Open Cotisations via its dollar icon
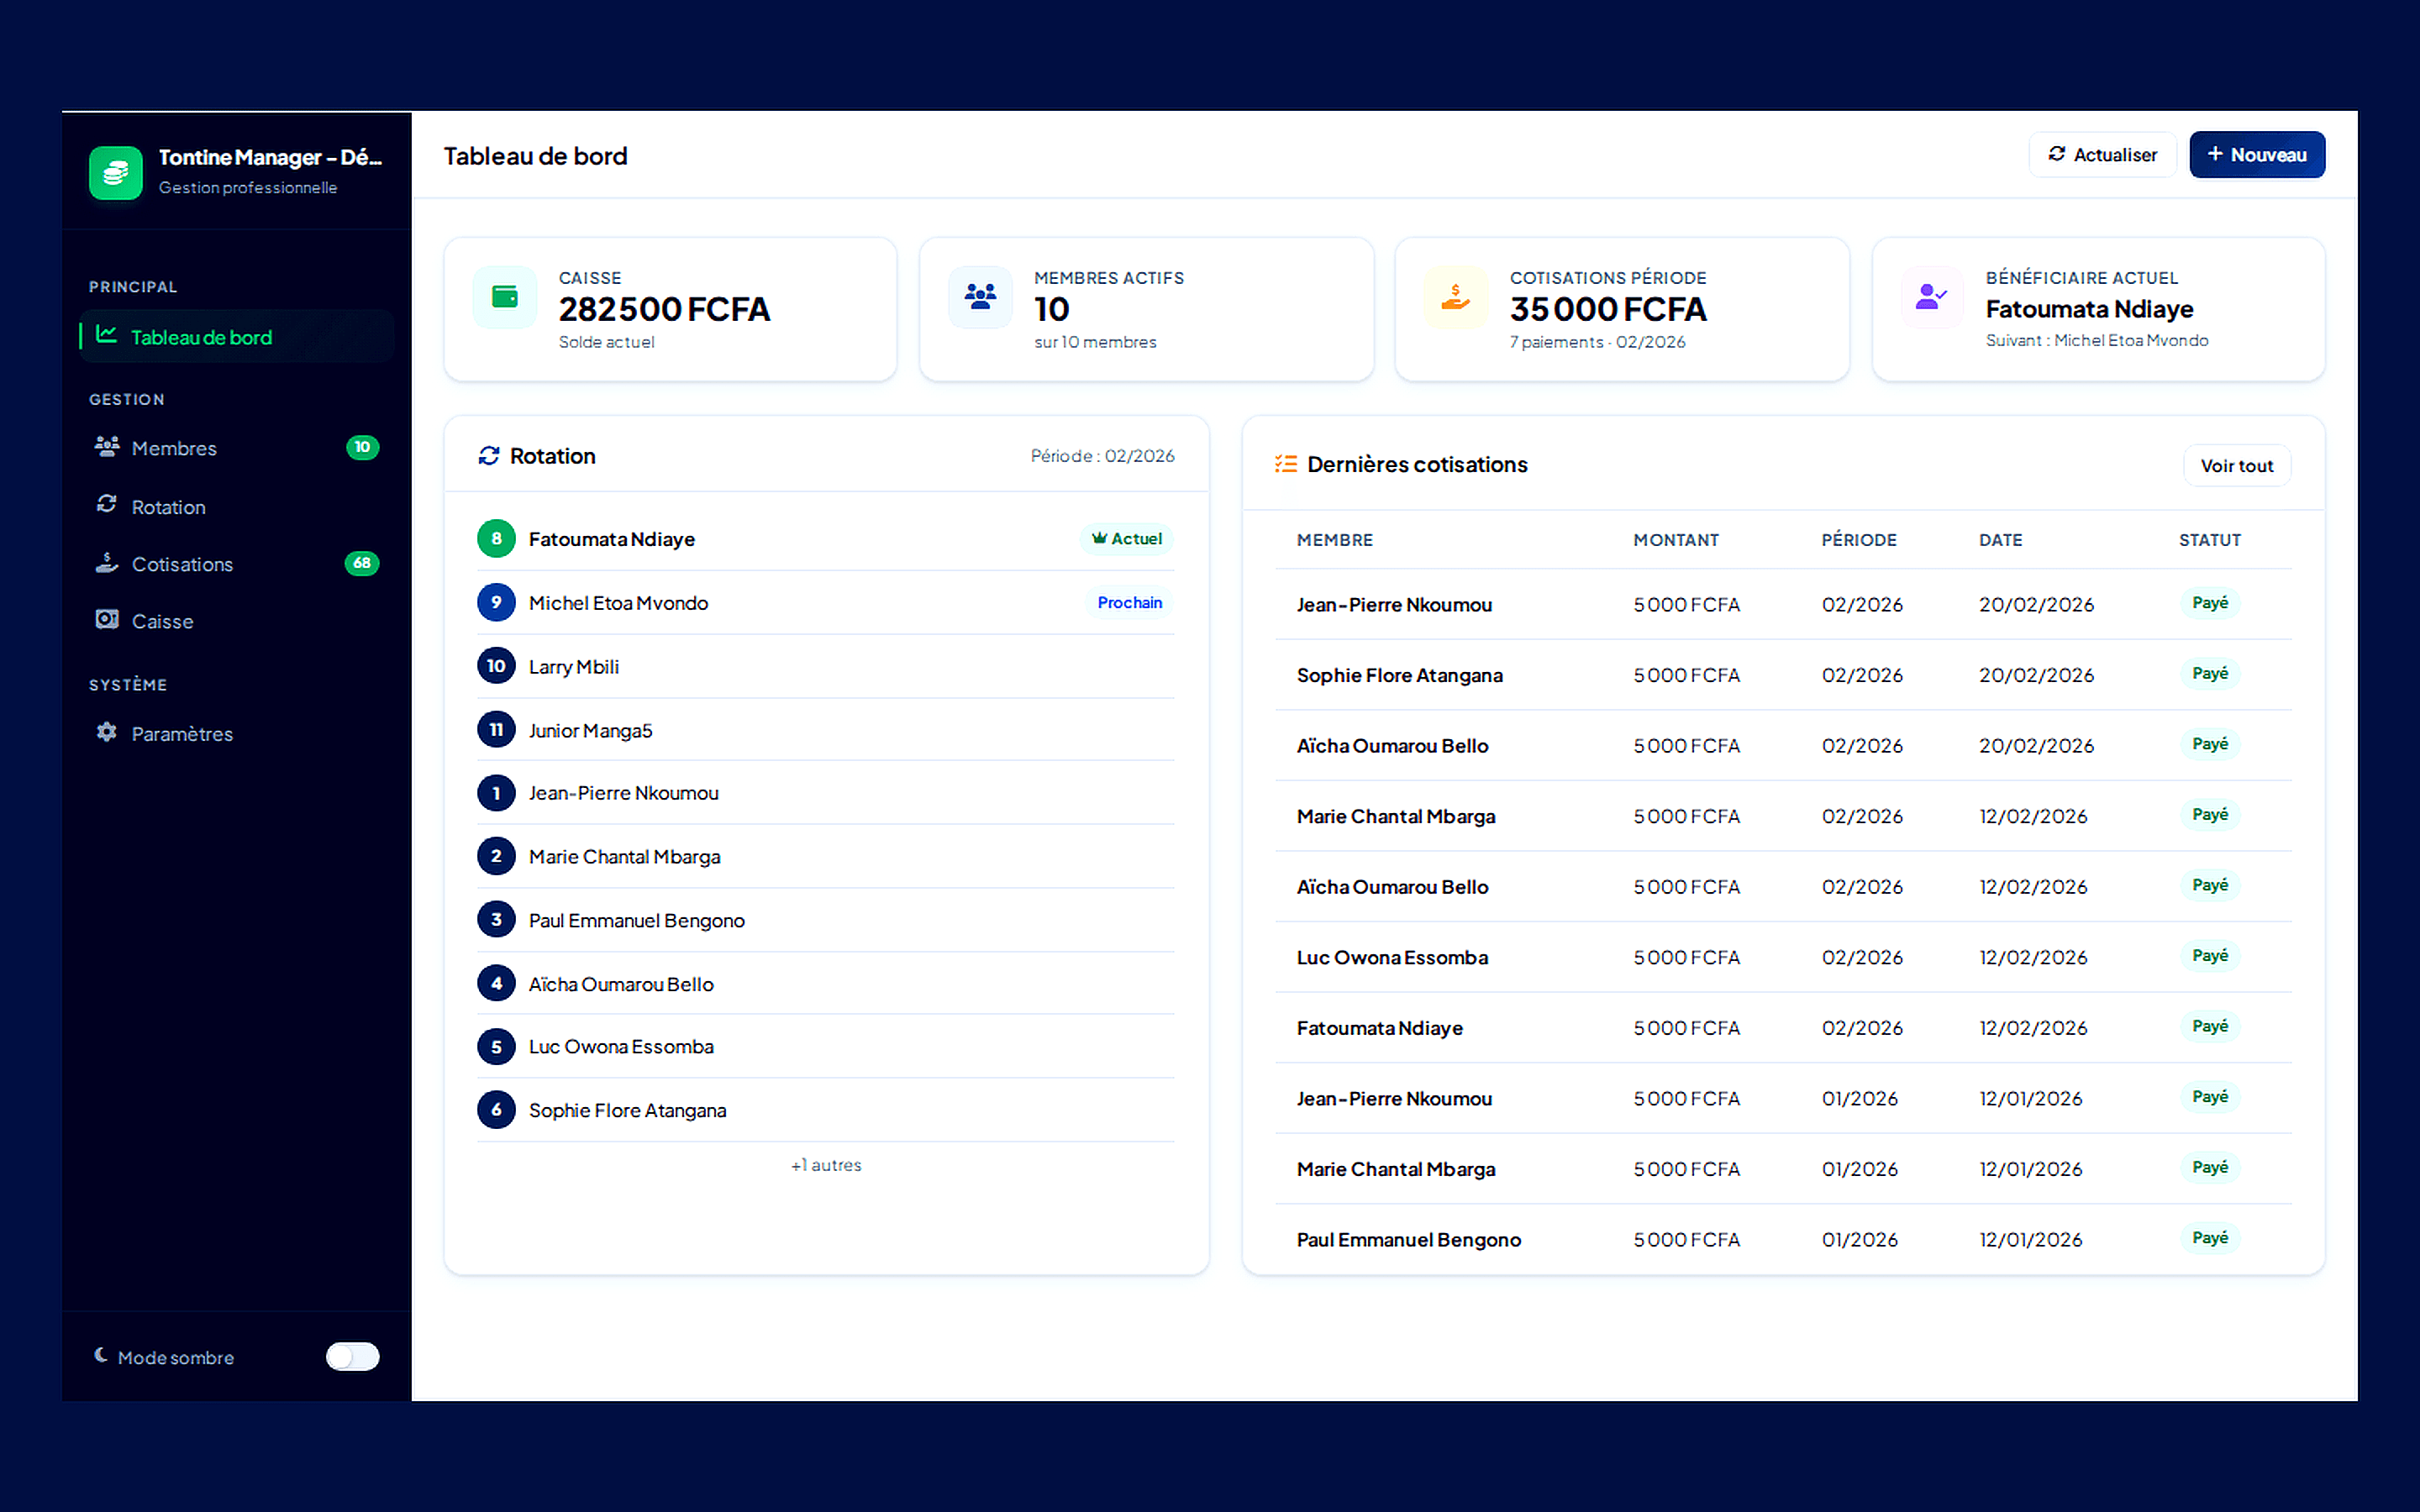 point(106,563)
